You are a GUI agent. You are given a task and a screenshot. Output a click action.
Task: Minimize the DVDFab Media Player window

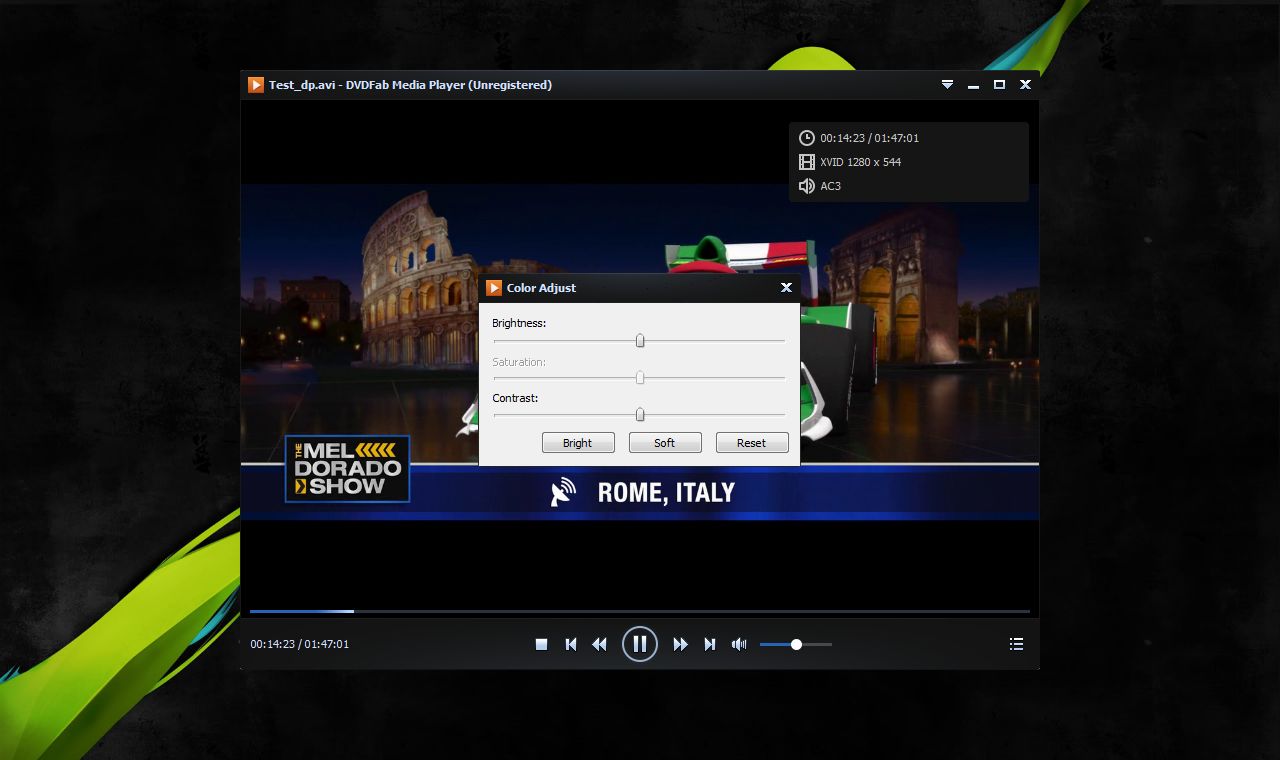click(x=973, y=85)
